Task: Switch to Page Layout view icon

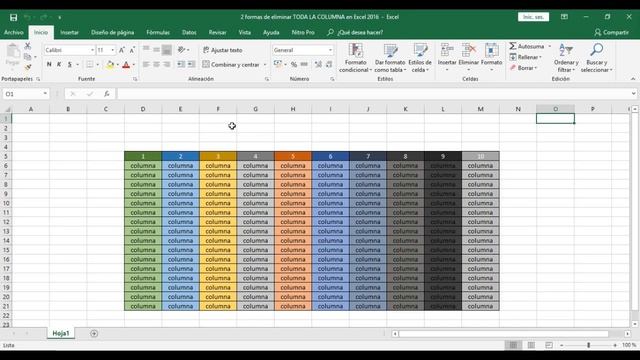Action: click(531, 345)
